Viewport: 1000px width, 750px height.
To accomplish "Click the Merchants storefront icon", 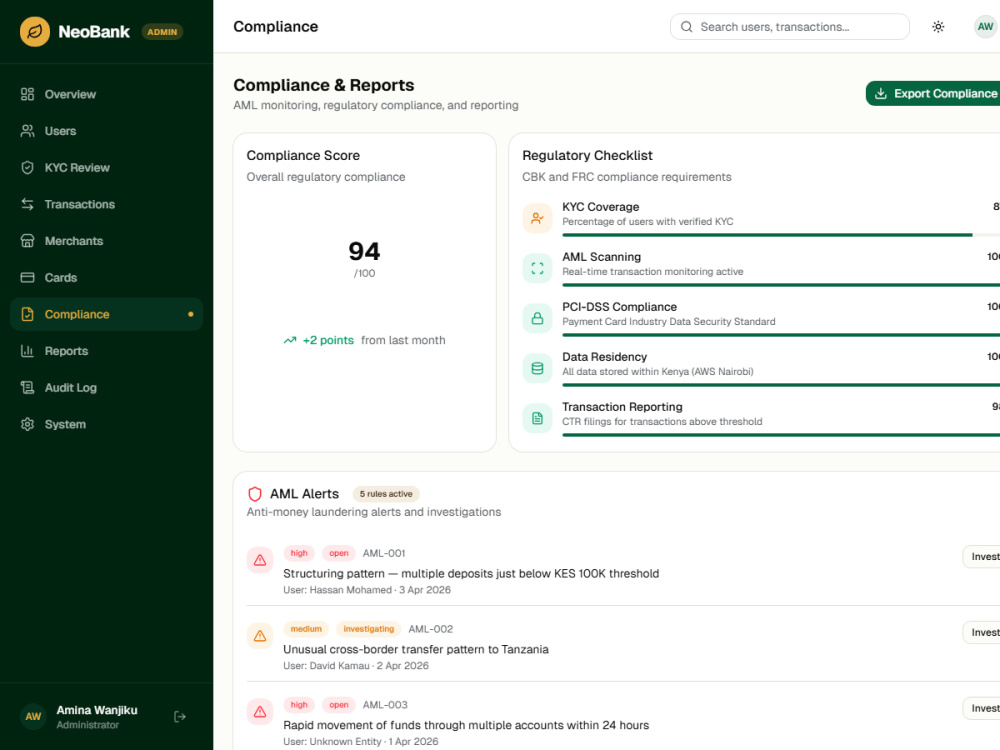I will 27,241.
